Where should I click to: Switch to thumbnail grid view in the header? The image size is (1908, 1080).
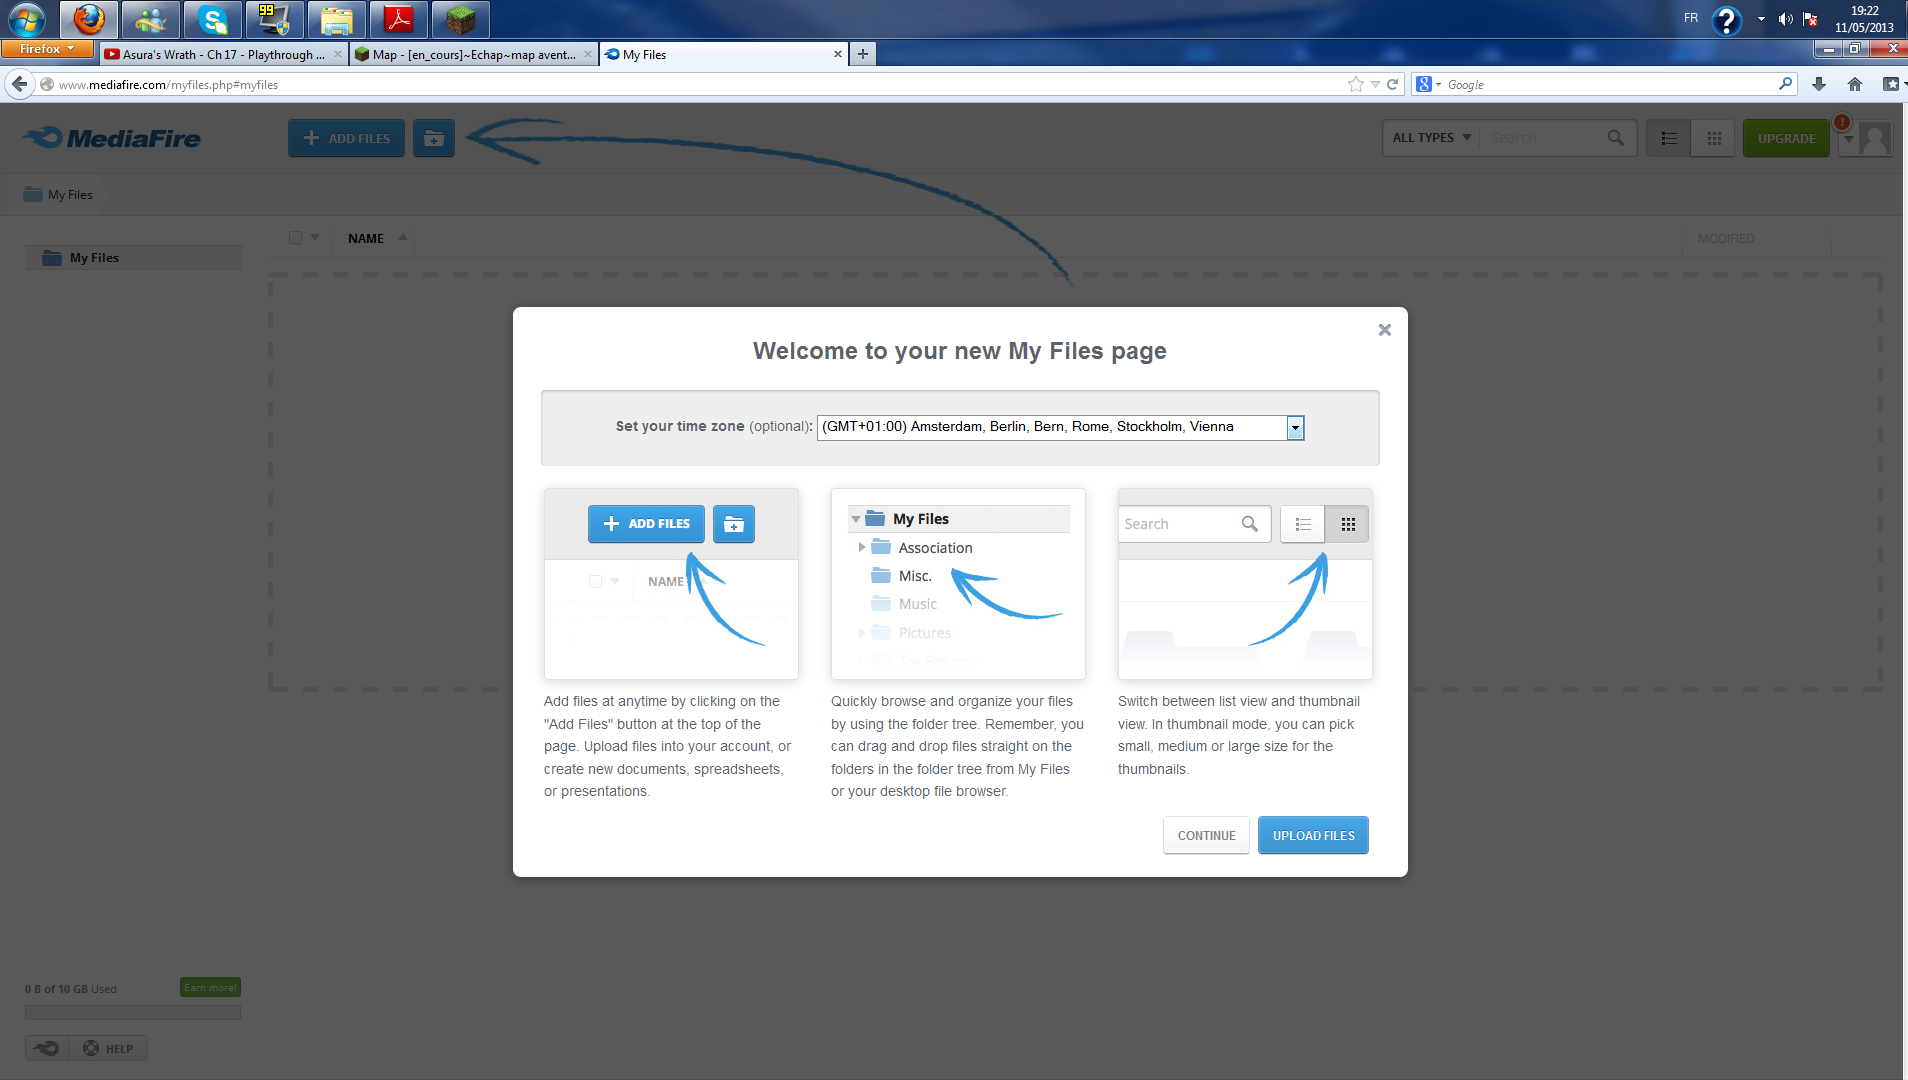tap(1713, 138)
